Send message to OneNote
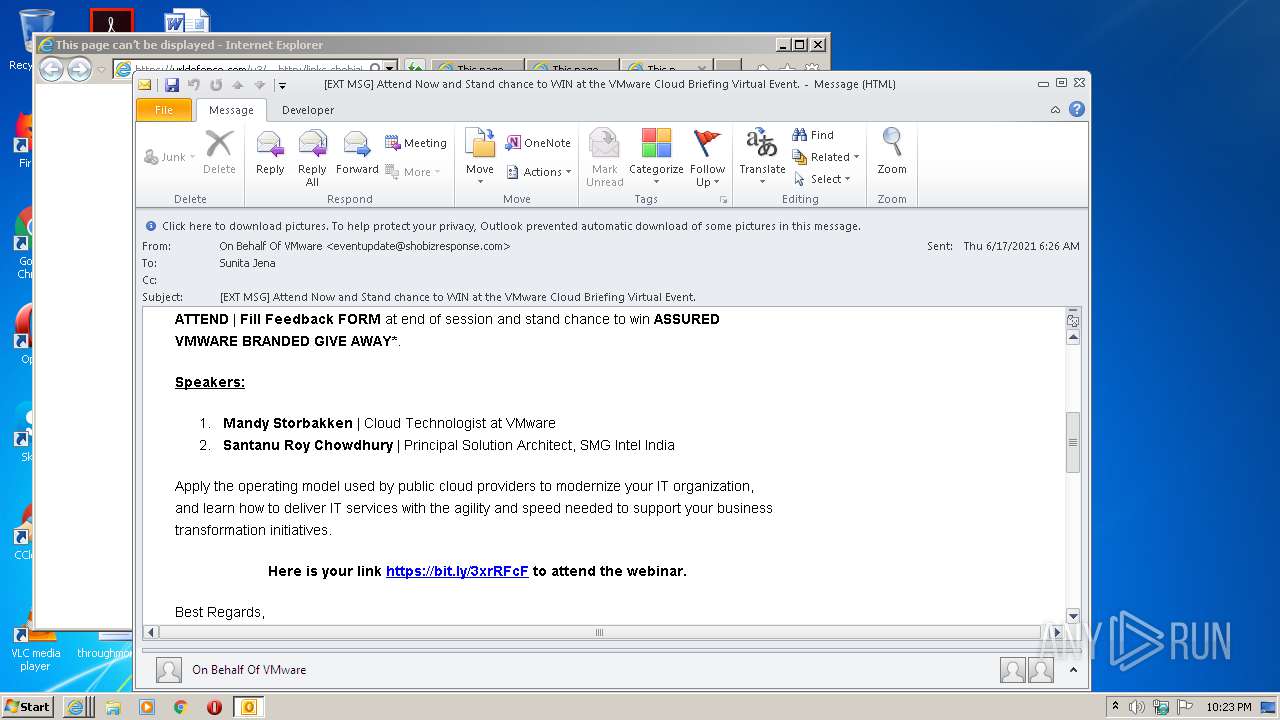1280x720 pixels. pyautogui.click(x=538, y=143)
